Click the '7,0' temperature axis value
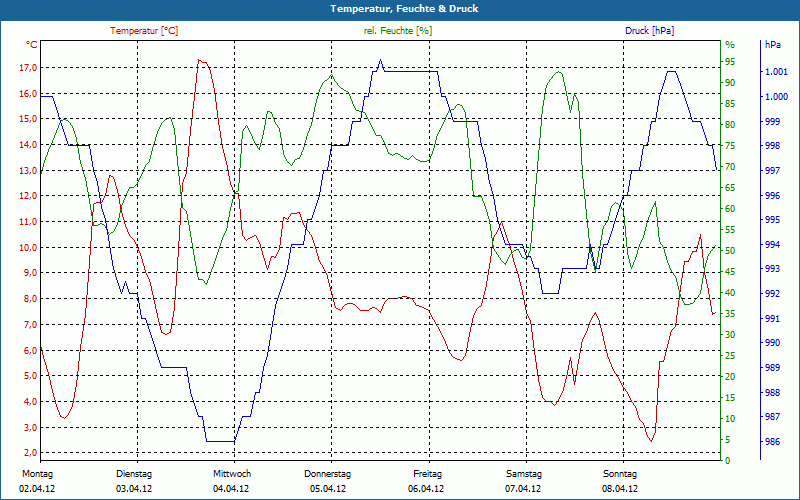This screenshot has width=800, height=500. pyautogui.click(x=30, y=324)
